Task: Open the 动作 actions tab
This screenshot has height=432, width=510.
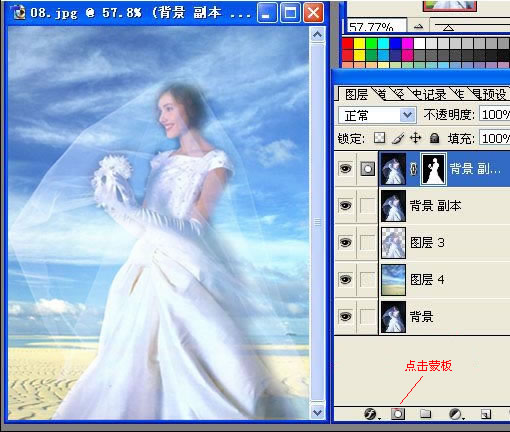Action: [459, 94]
